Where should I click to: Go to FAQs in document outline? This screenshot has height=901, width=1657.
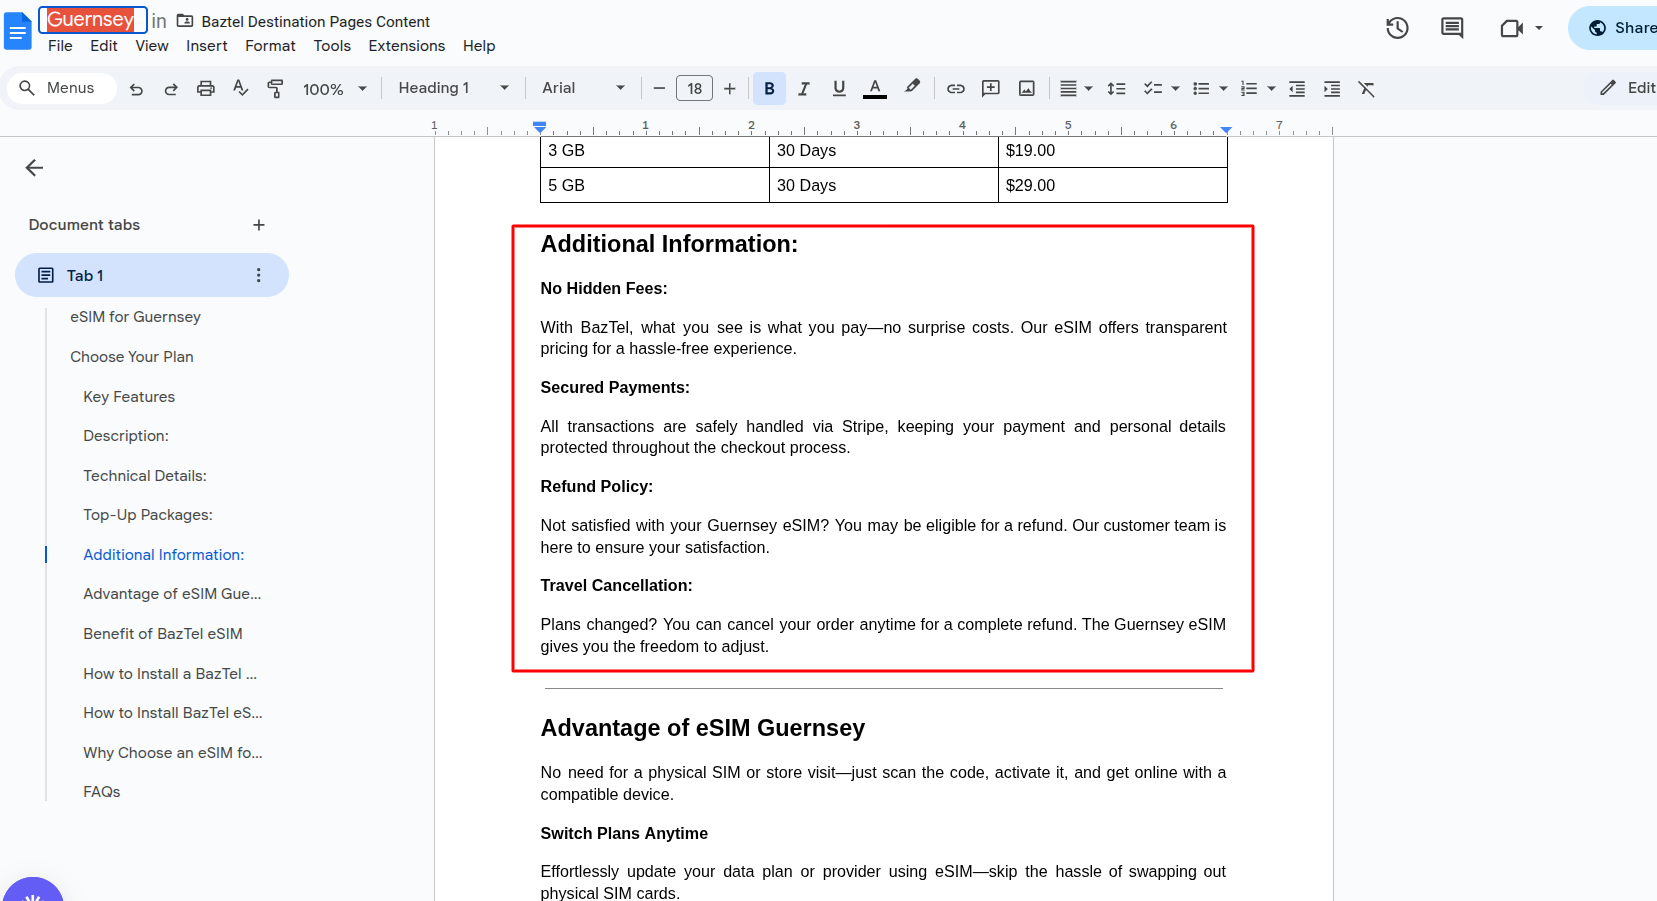pos(102,792)
